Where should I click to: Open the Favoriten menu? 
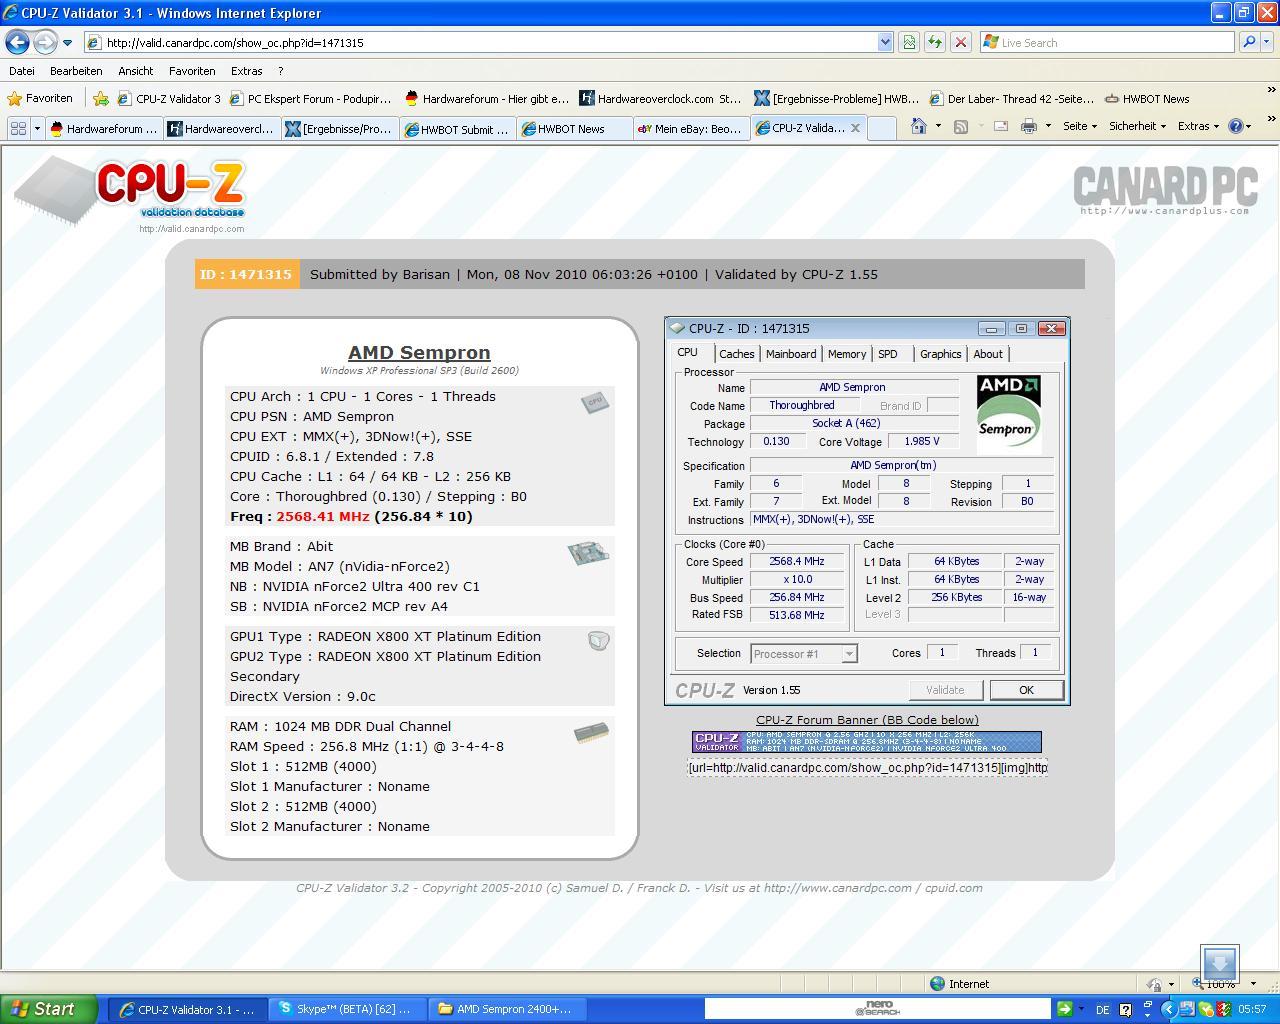(x=192, y=71)
